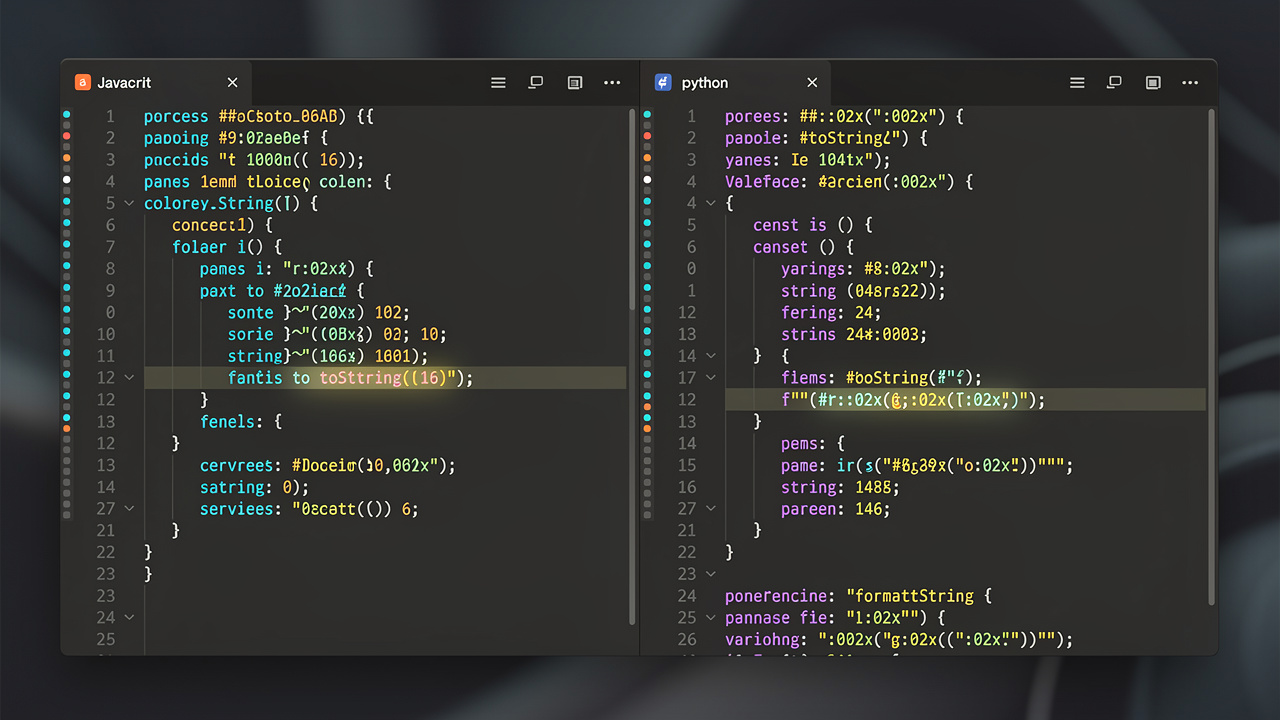Click the "porcess" code line in Javacrit
Viewport: 1280px width, 720px height.
point(258,117)
